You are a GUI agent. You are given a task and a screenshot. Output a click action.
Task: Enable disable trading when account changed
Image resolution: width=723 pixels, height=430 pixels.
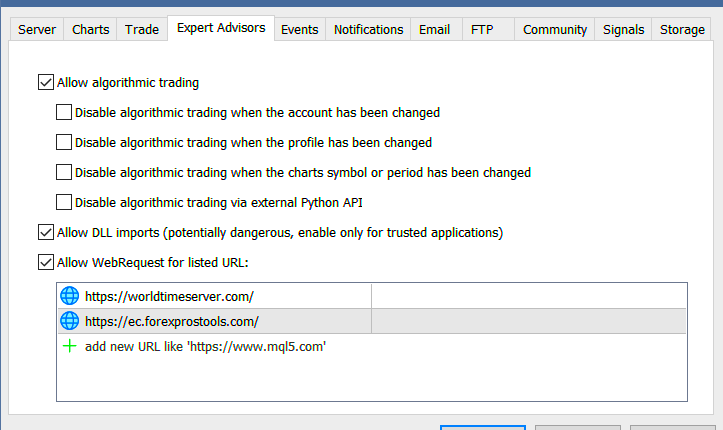[x=65, y=113]
